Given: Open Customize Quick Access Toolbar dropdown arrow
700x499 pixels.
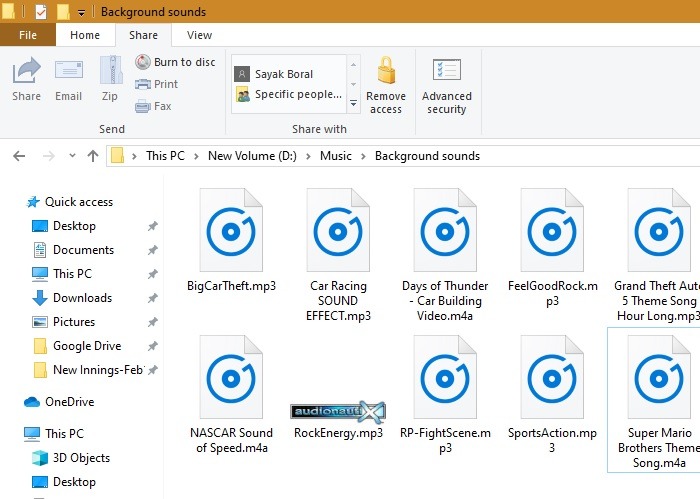Looking at the screenshot, I should (x=81, y=12).
